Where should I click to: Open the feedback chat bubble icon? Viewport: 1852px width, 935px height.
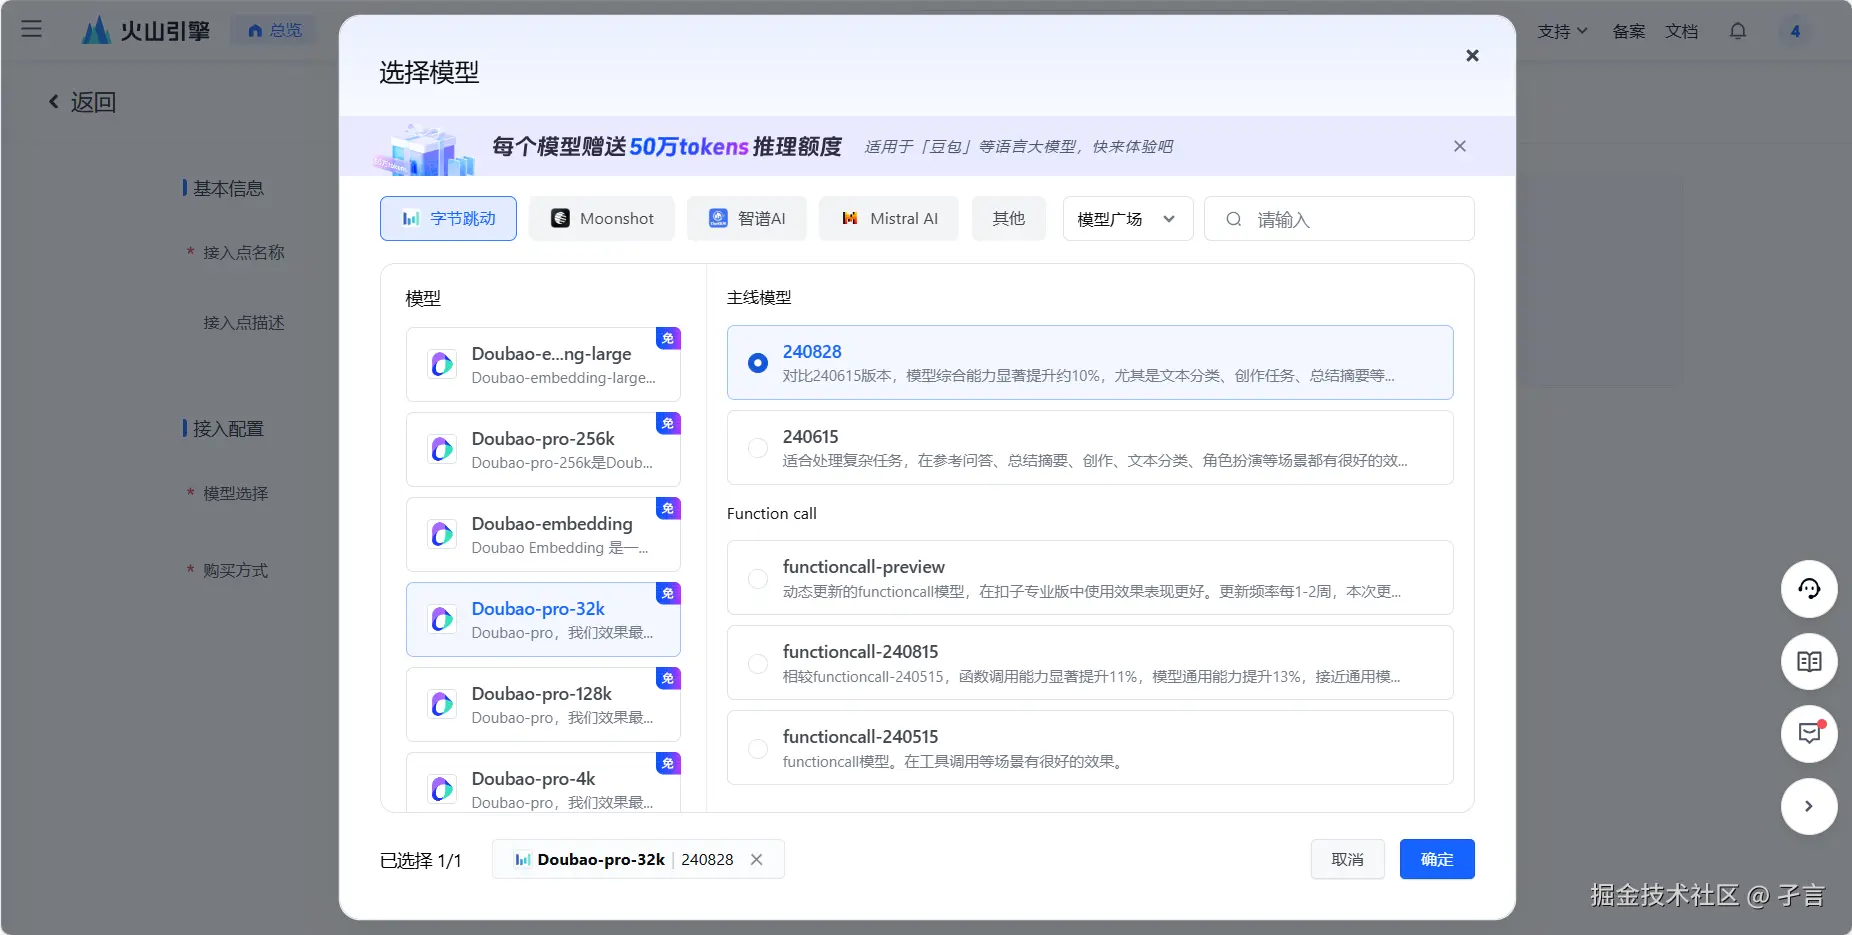[x=1808, y=734]
